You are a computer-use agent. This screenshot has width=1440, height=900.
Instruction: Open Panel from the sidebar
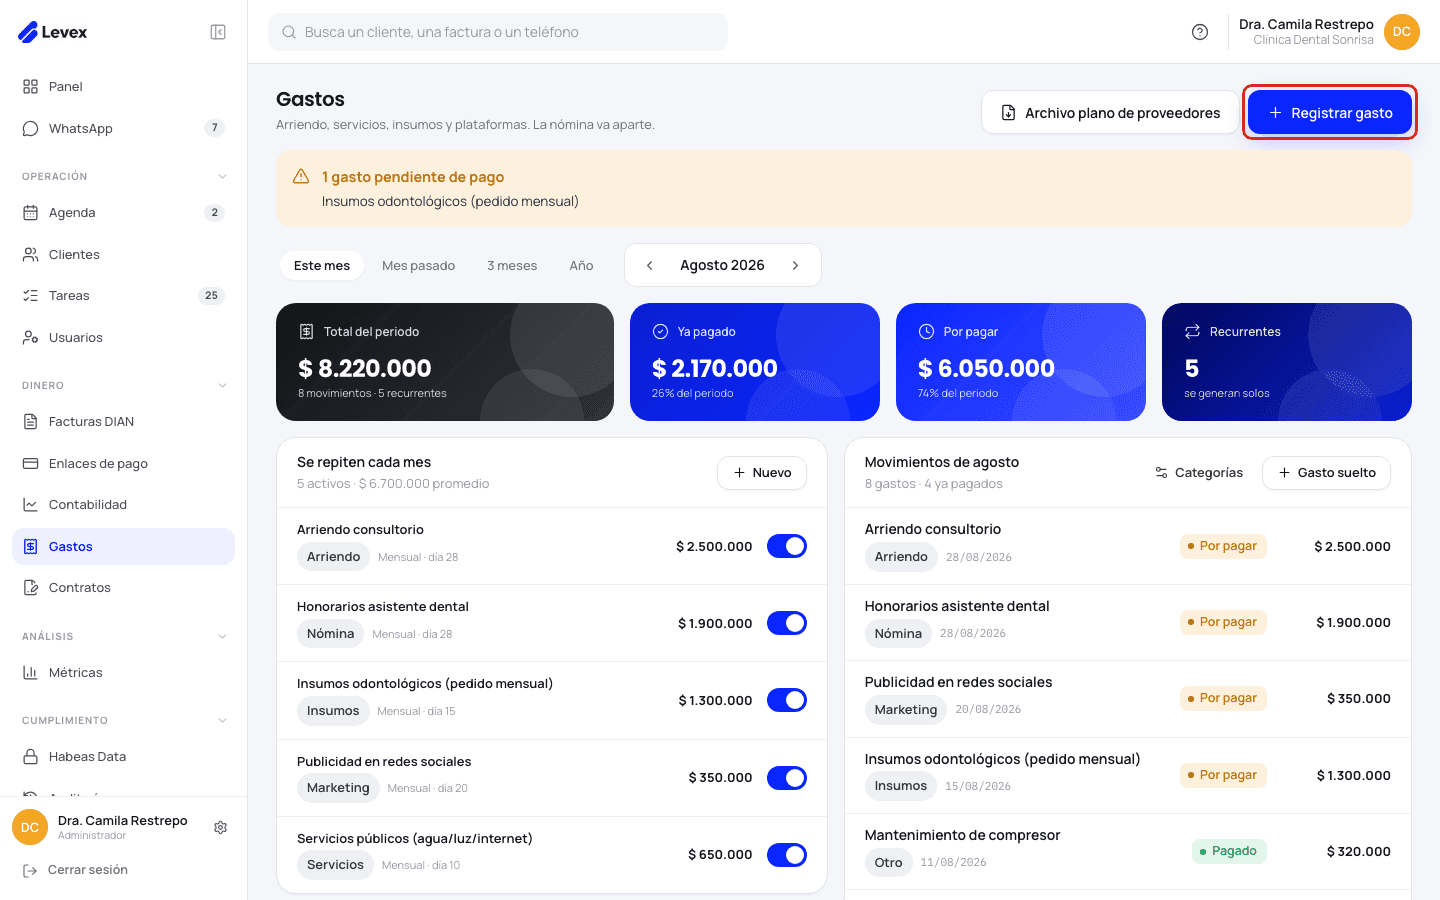point(123,87)
